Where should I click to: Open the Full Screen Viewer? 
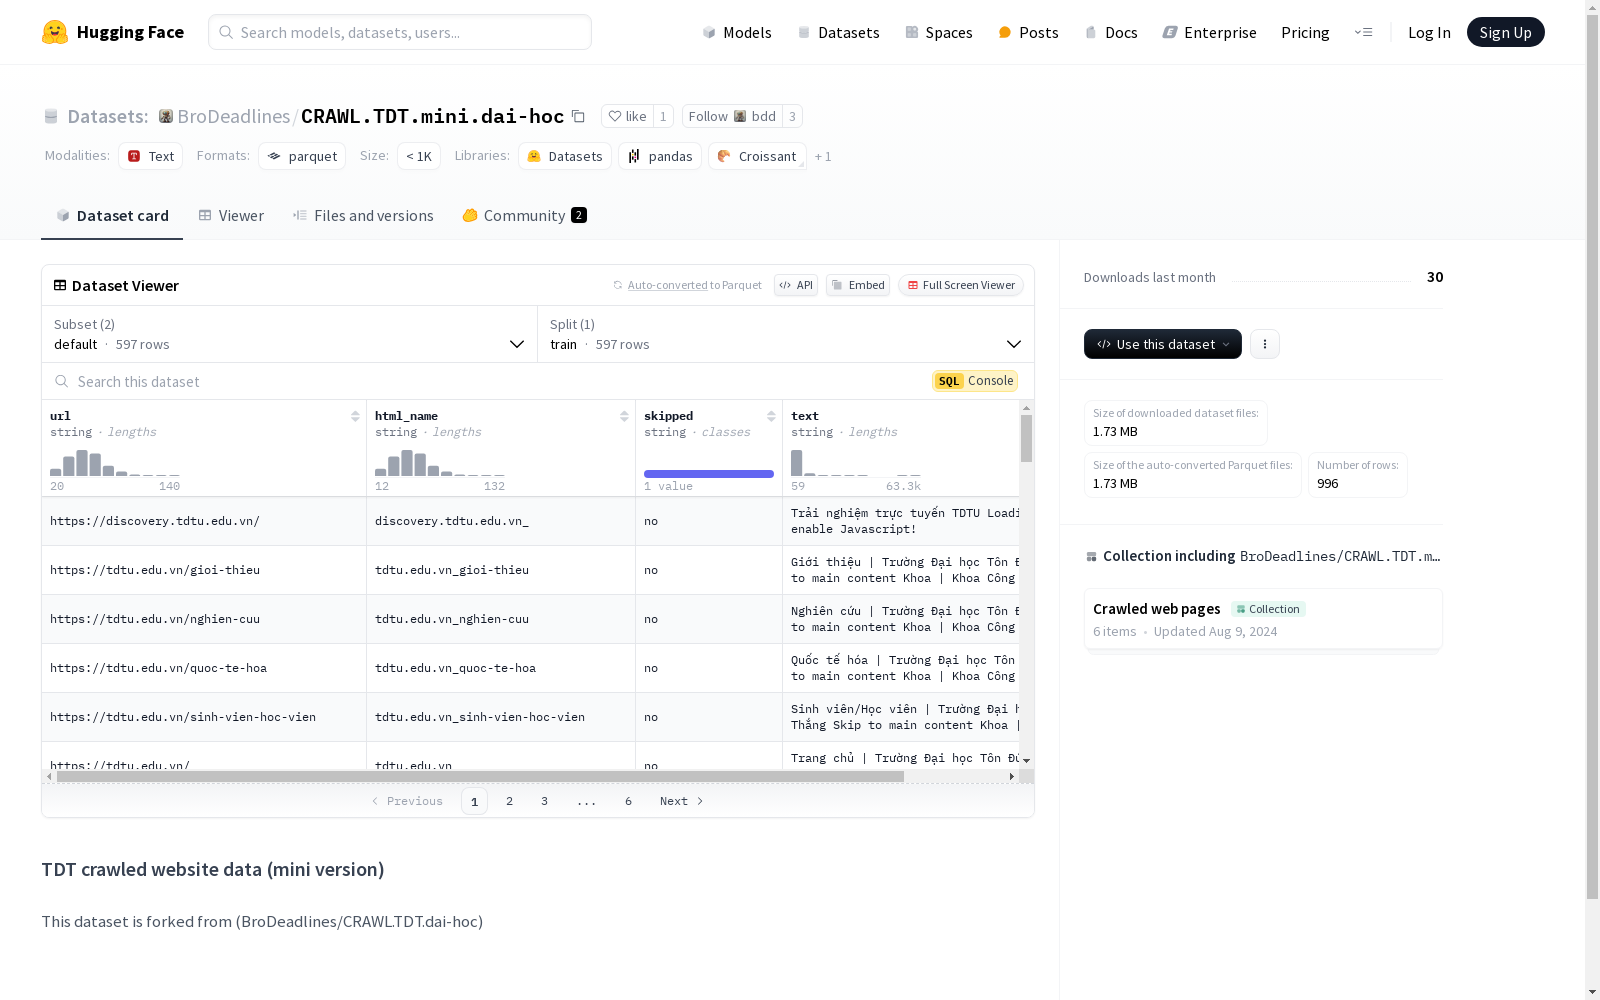(961, 285)
